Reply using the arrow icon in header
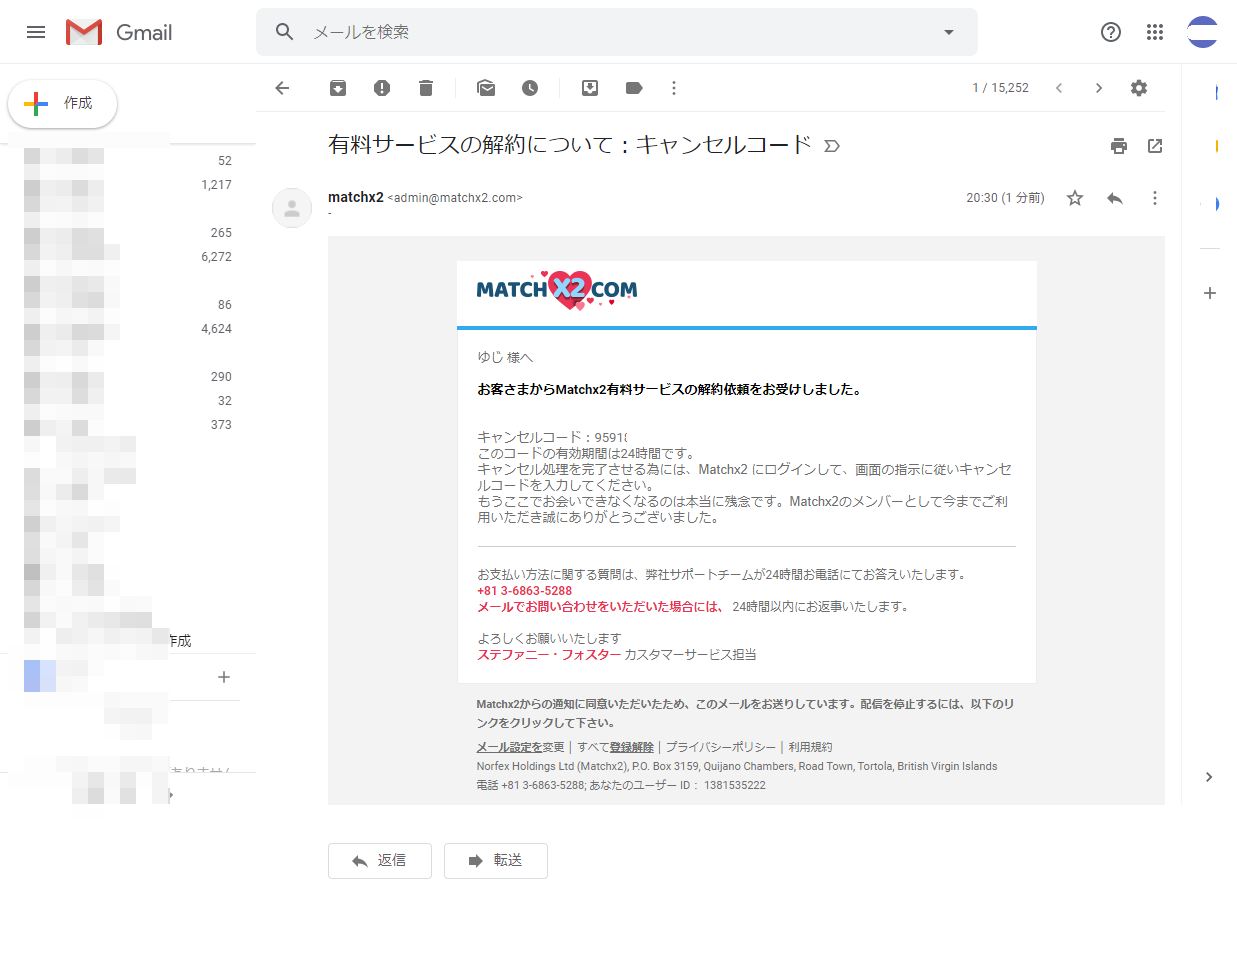 (x=1115, y=198)
